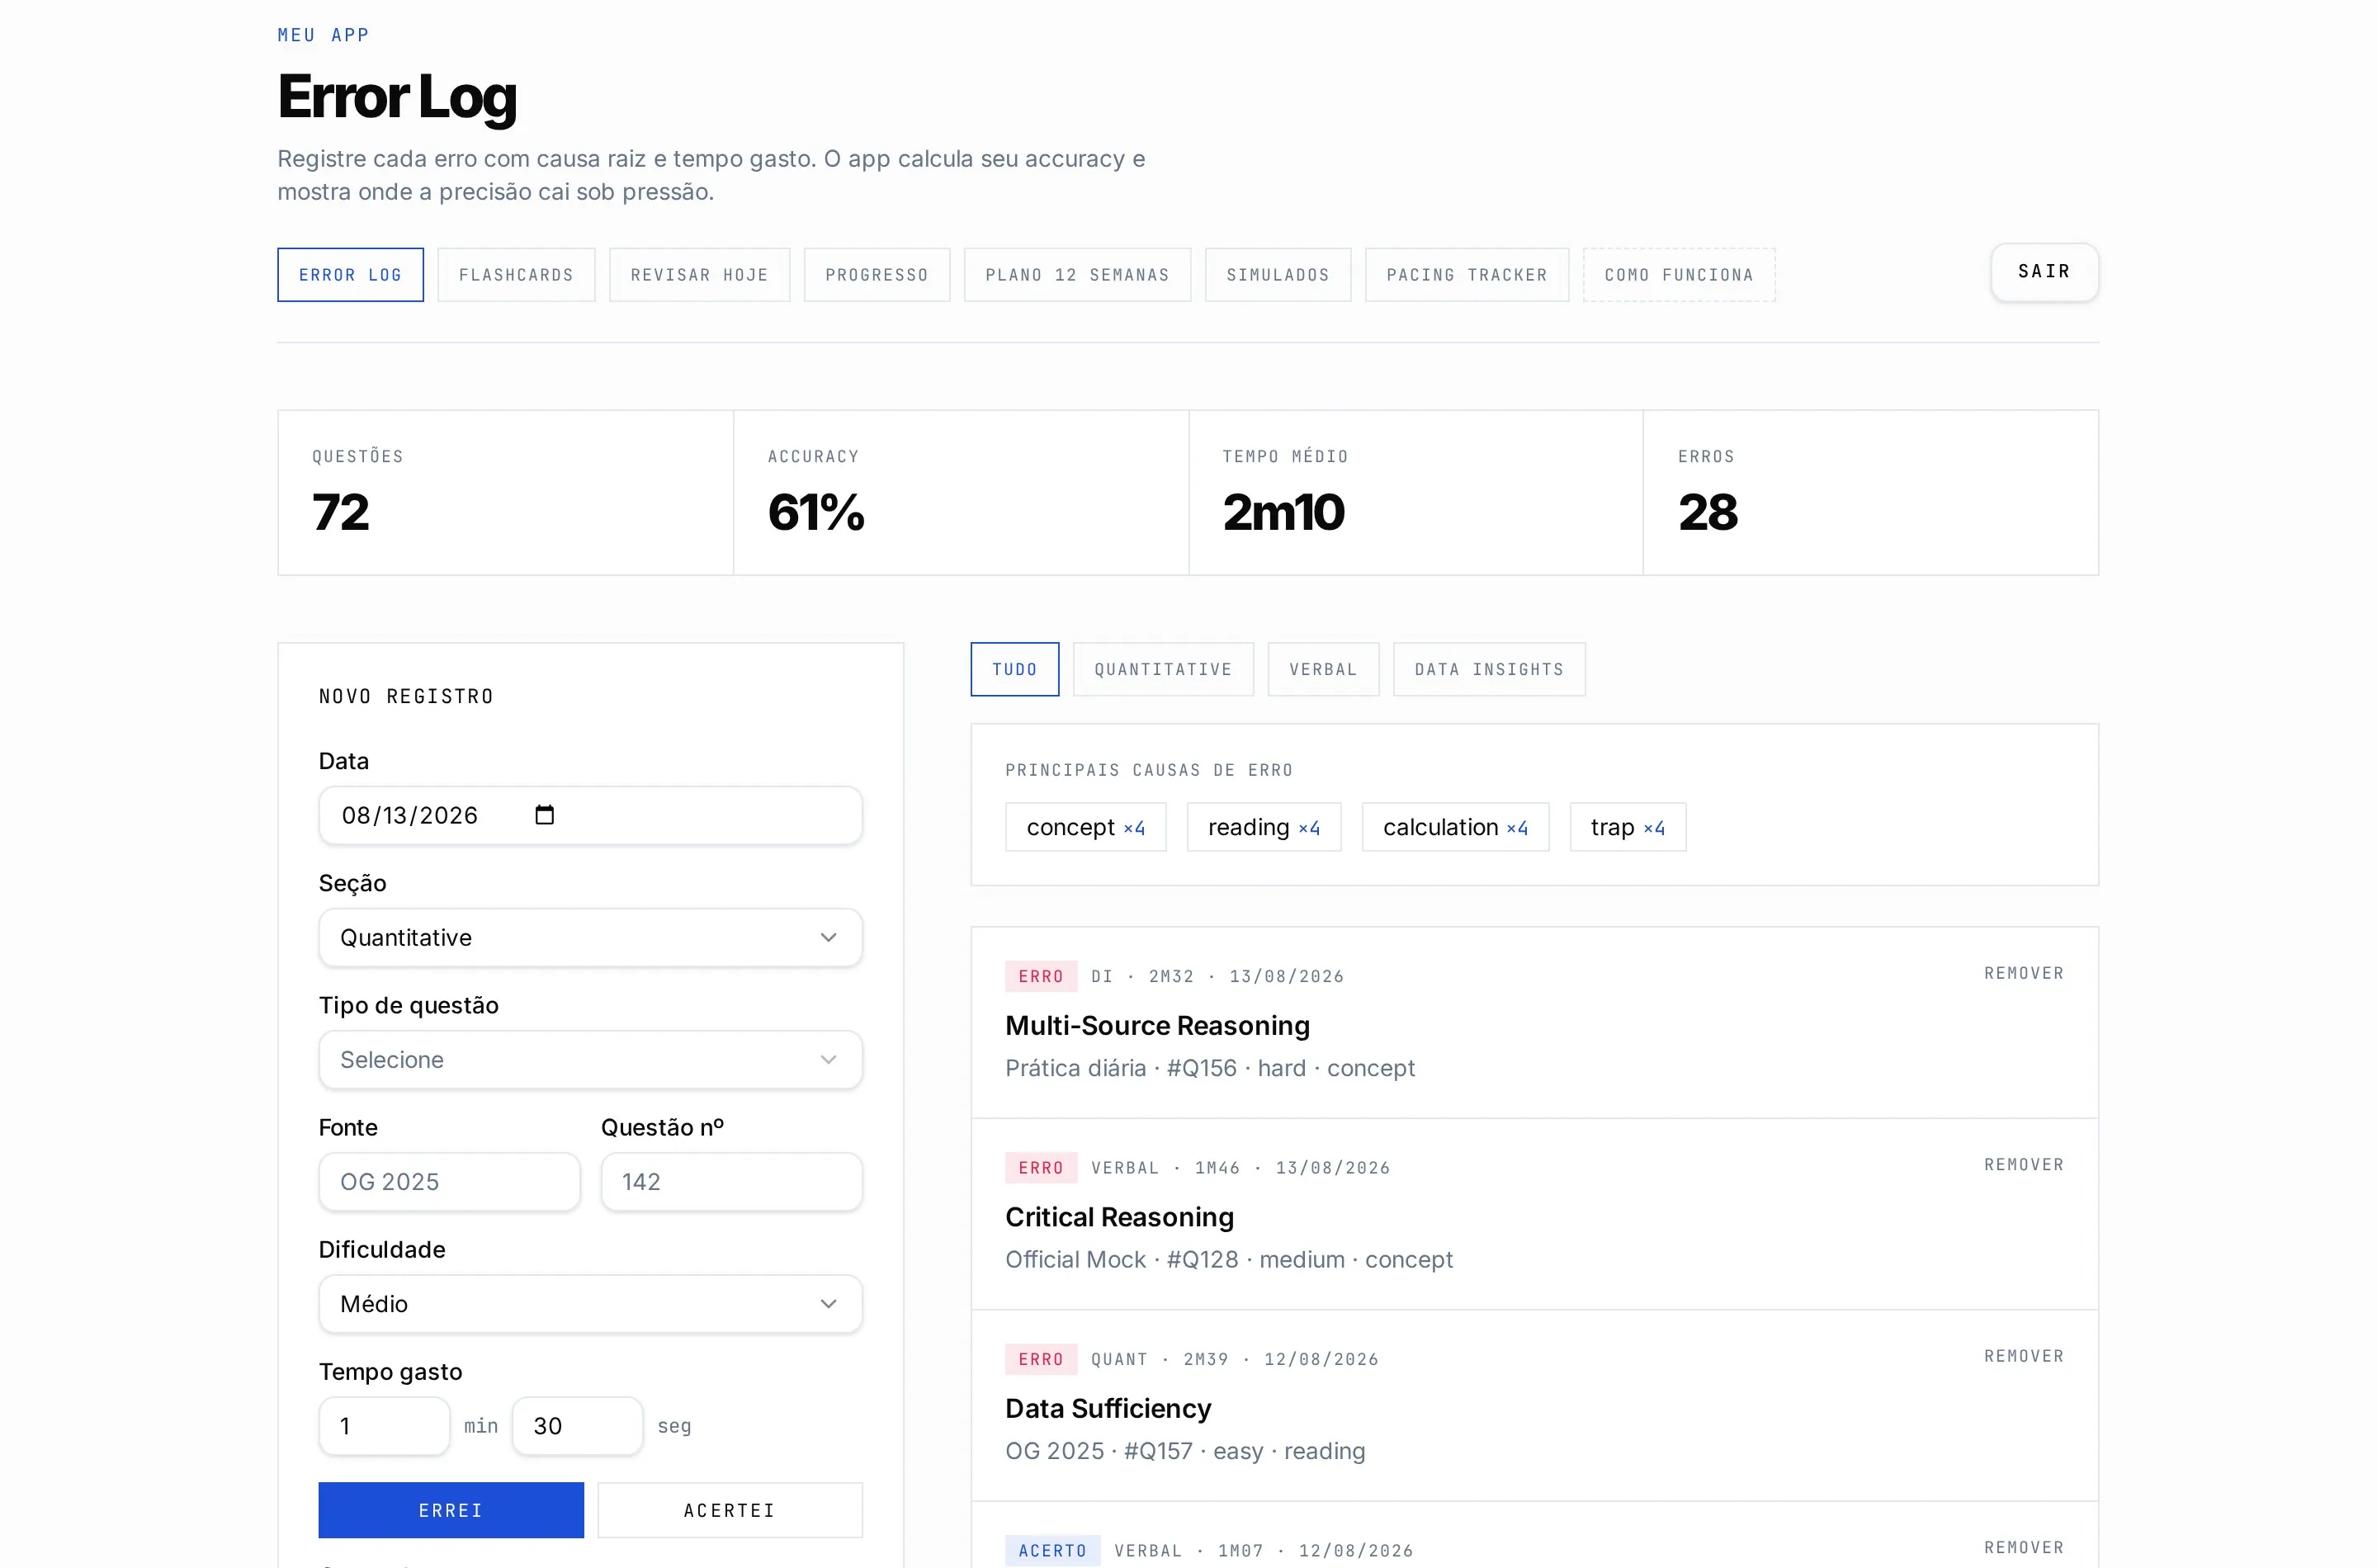Click the Data Sufficiency title
Image resolution: width=2377 pixels, height=1568 pixels.
pos(1108,1408)
